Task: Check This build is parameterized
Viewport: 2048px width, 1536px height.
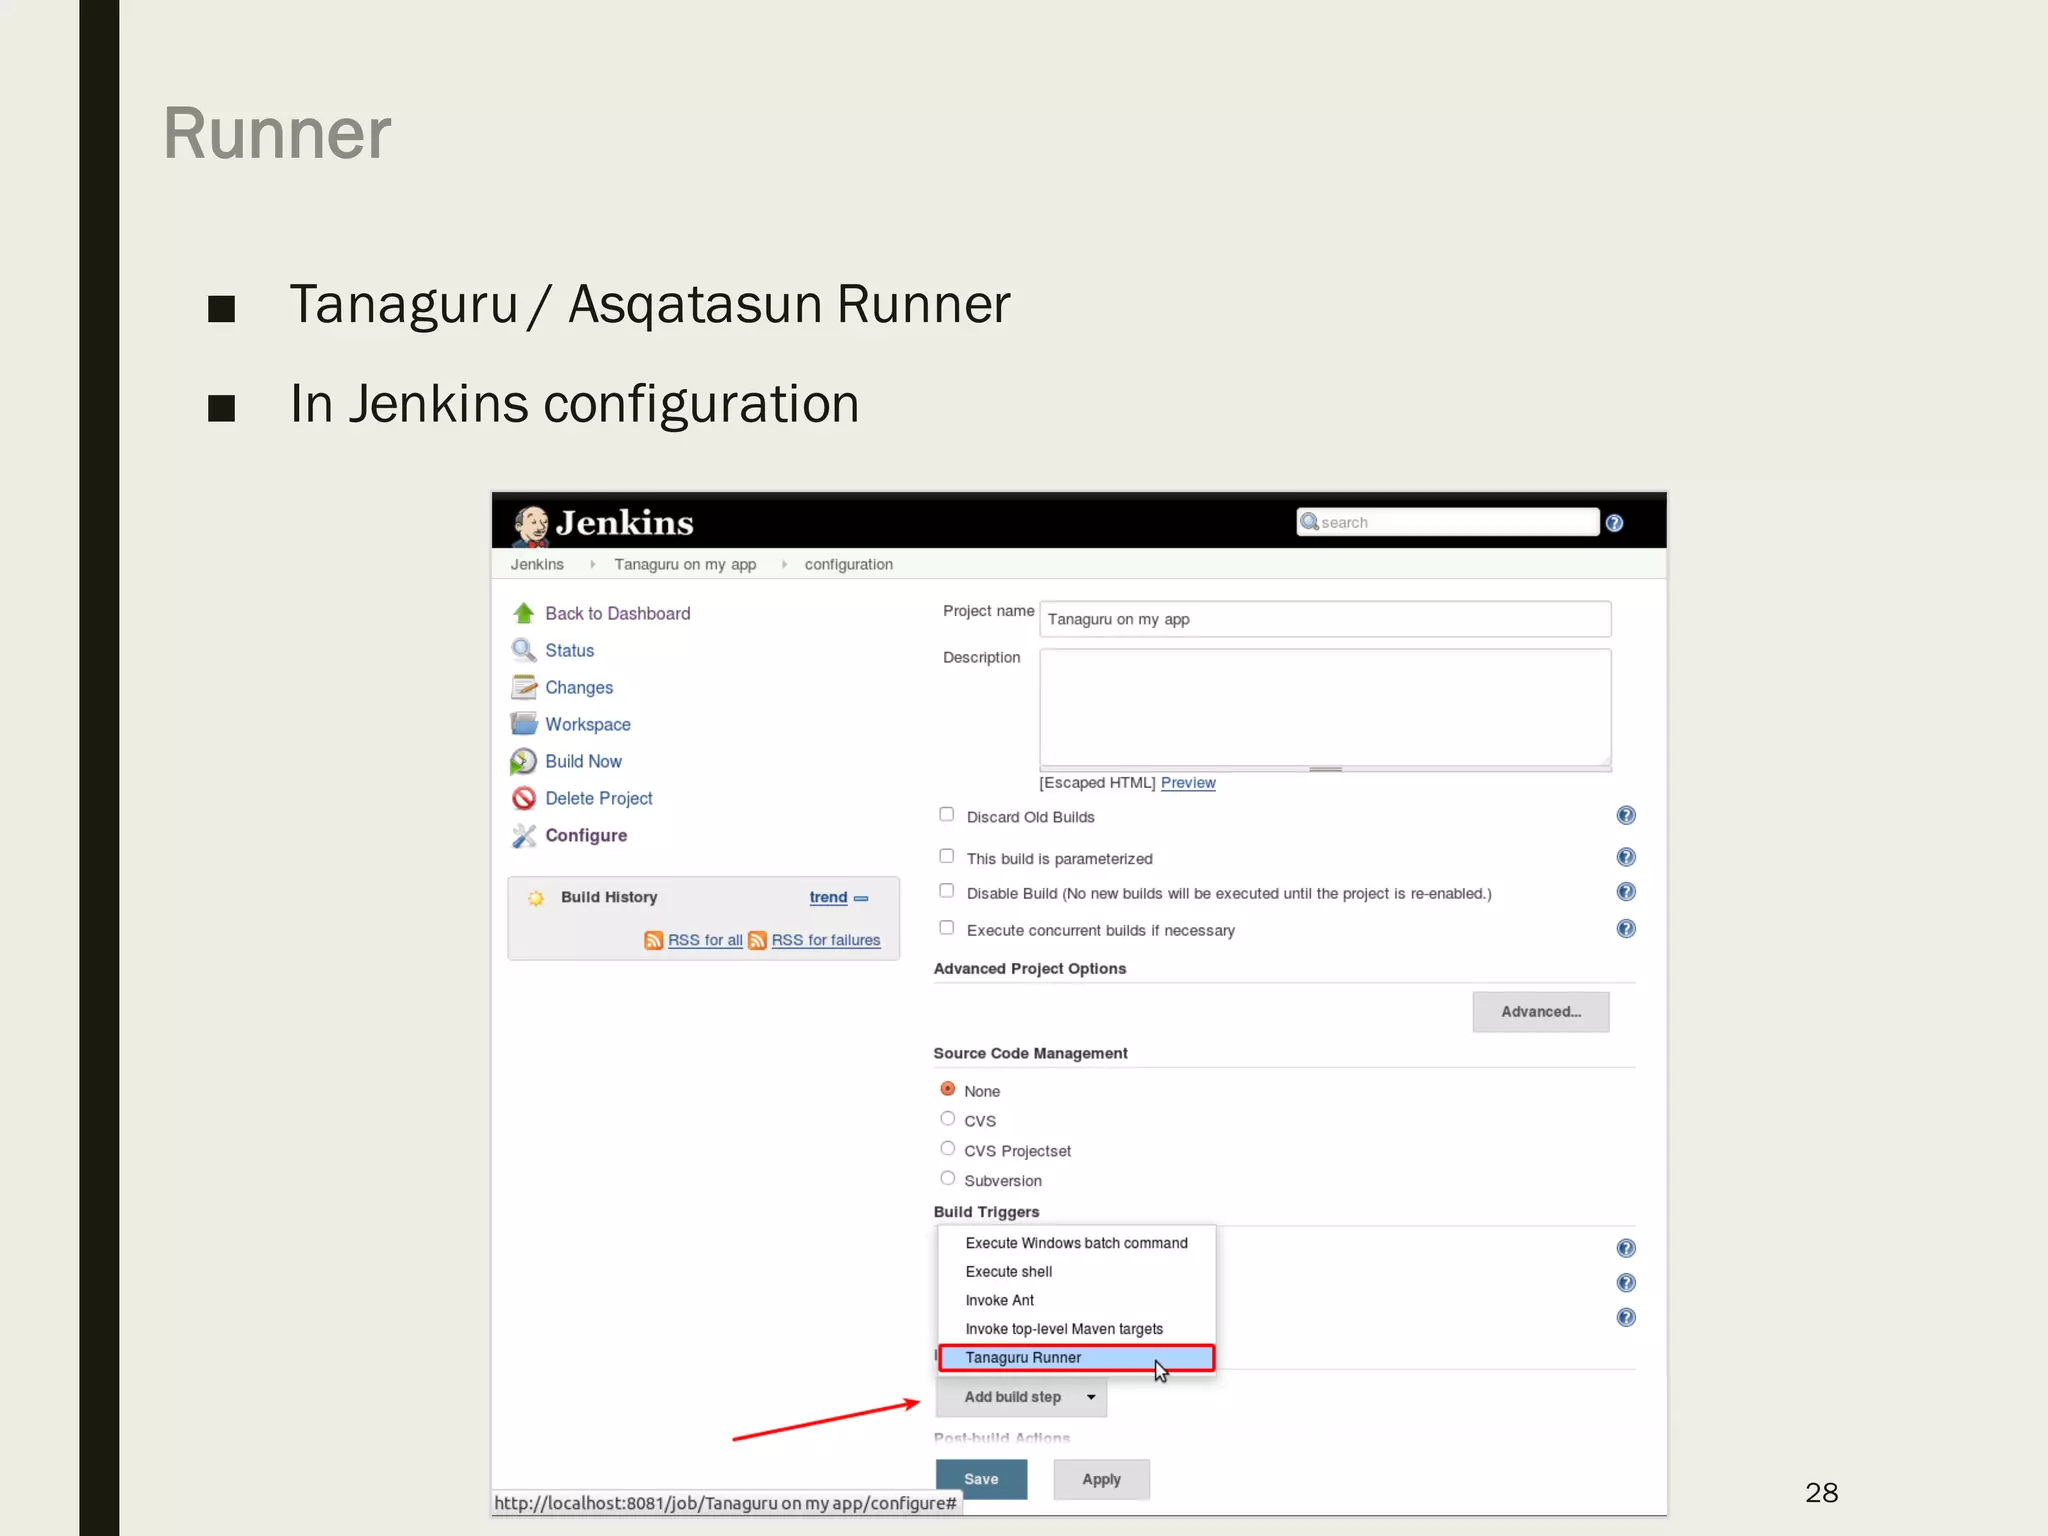Action: coord(946,856)
